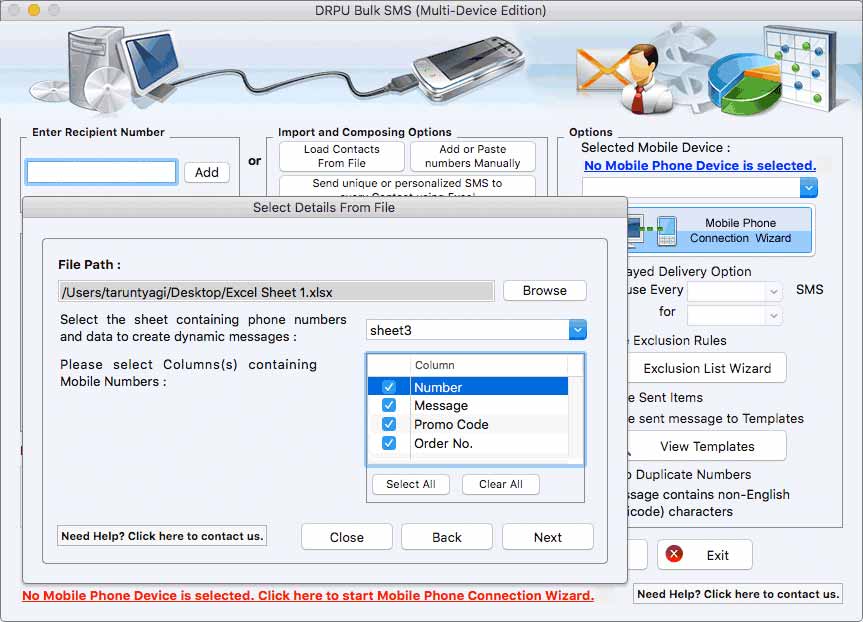The image size is (863, 622).
Task: Uncheck the Order No. column checkbox
Action: coord(391,442)
